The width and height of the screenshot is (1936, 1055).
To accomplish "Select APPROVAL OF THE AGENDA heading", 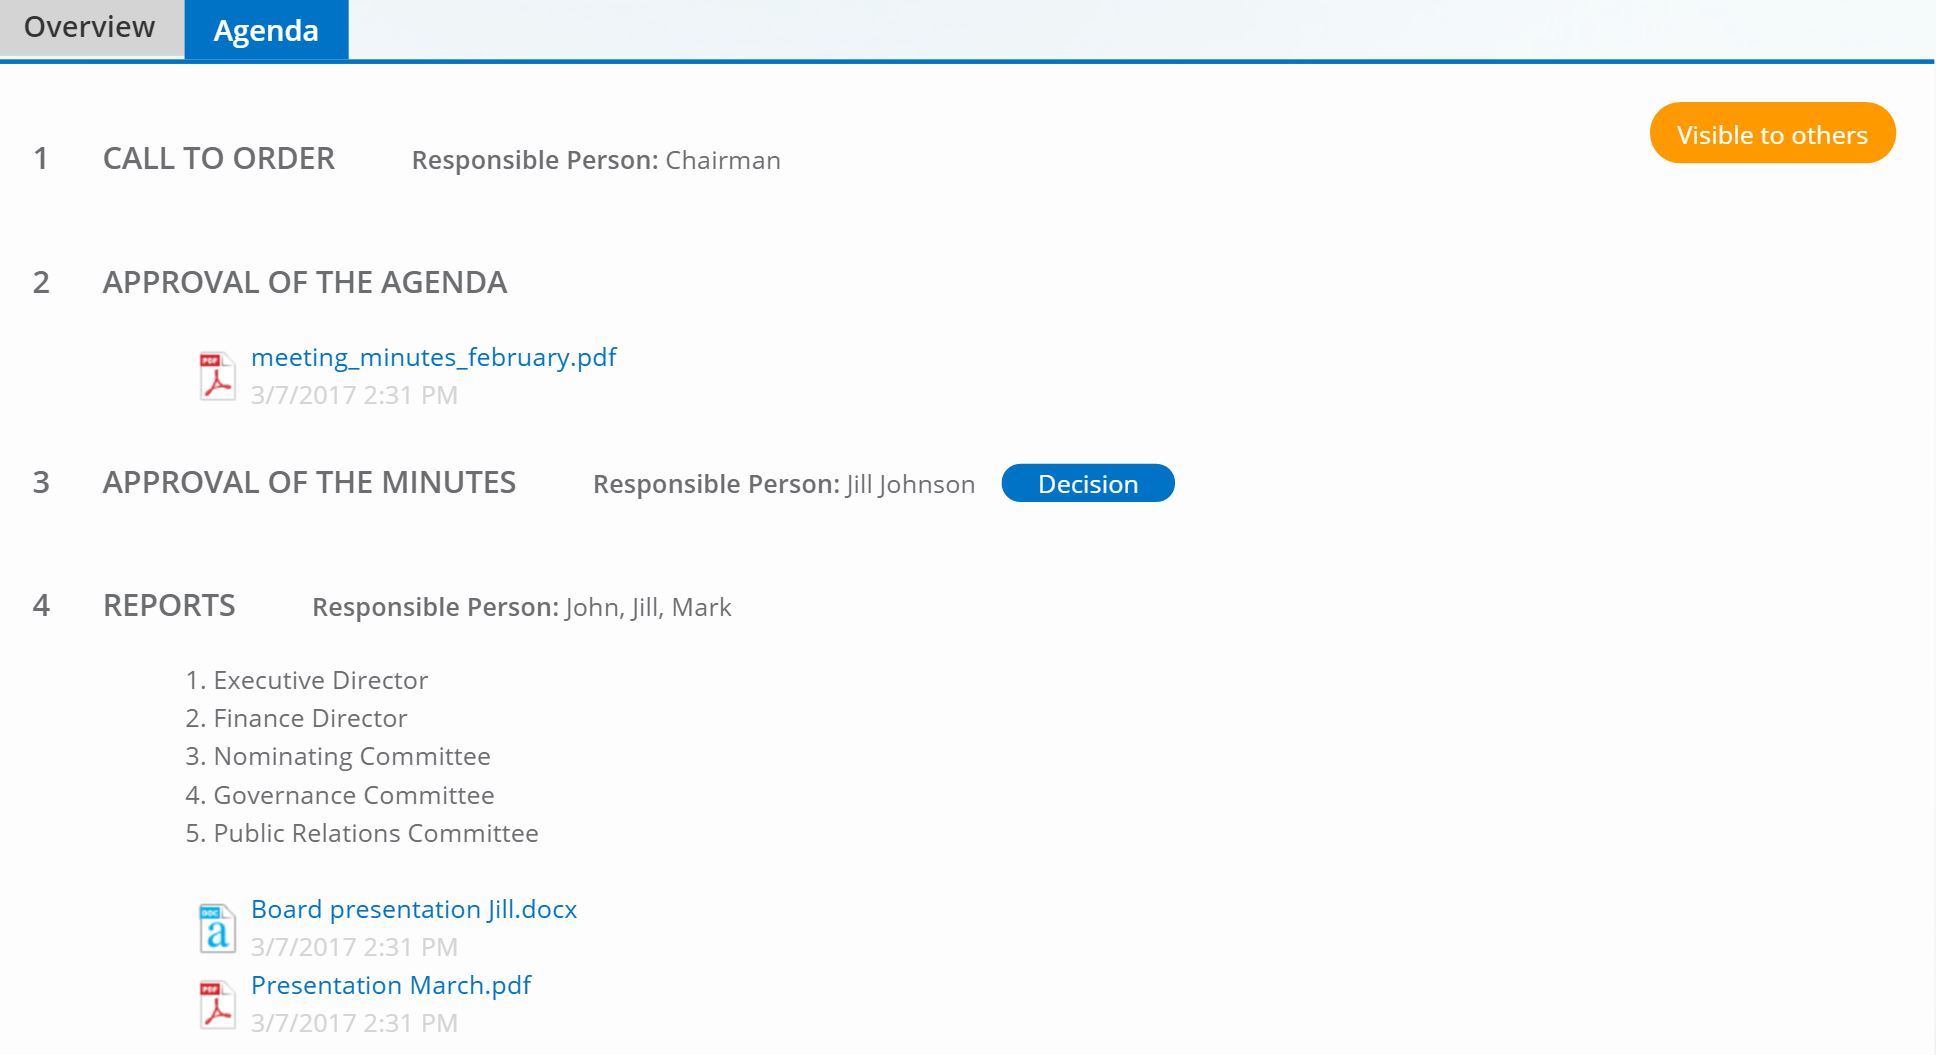I will point(304,283).
